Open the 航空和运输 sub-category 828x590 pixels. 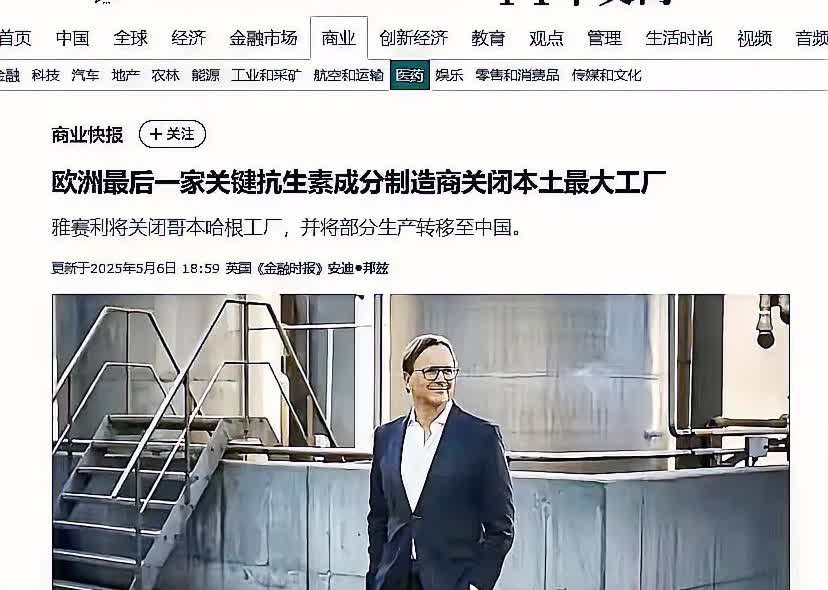pos(348,75)
